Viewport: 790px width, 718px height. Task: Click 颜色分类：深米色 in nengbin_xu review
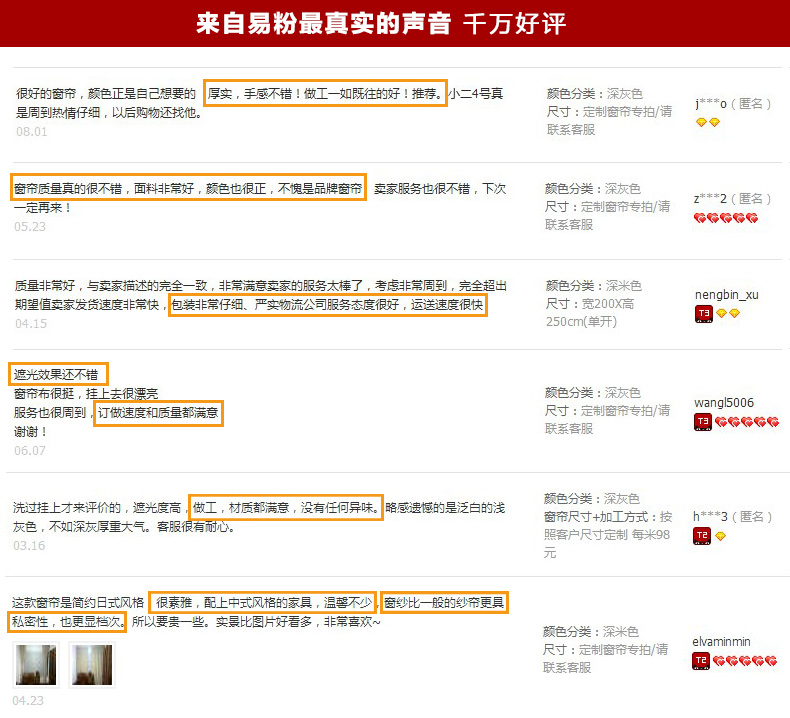coord(594,286)
